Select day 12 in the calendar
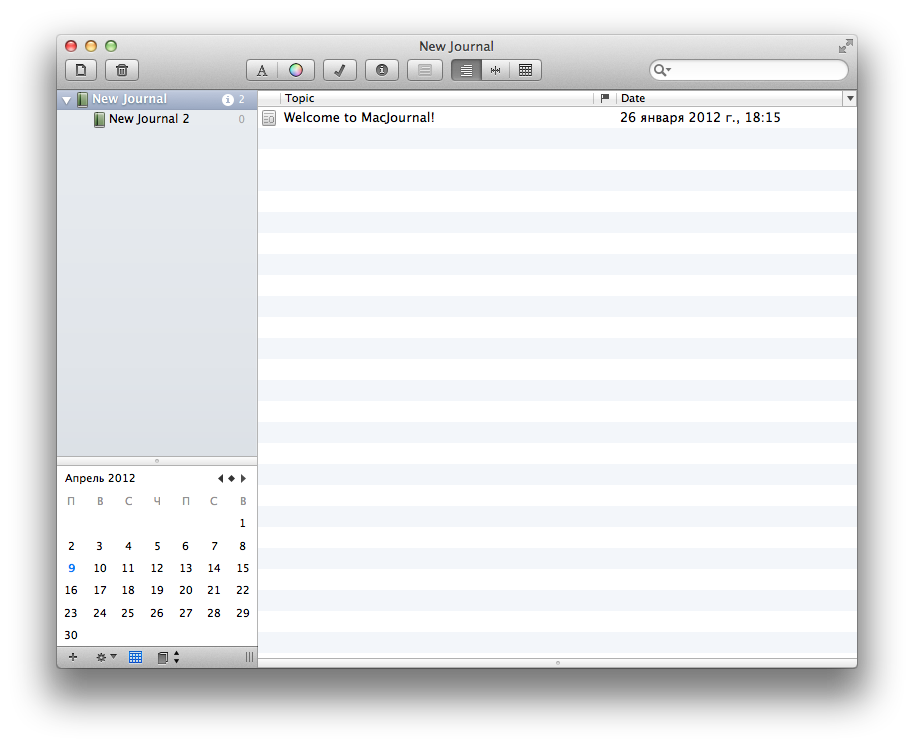914x747 pixels. pos(157,568)
